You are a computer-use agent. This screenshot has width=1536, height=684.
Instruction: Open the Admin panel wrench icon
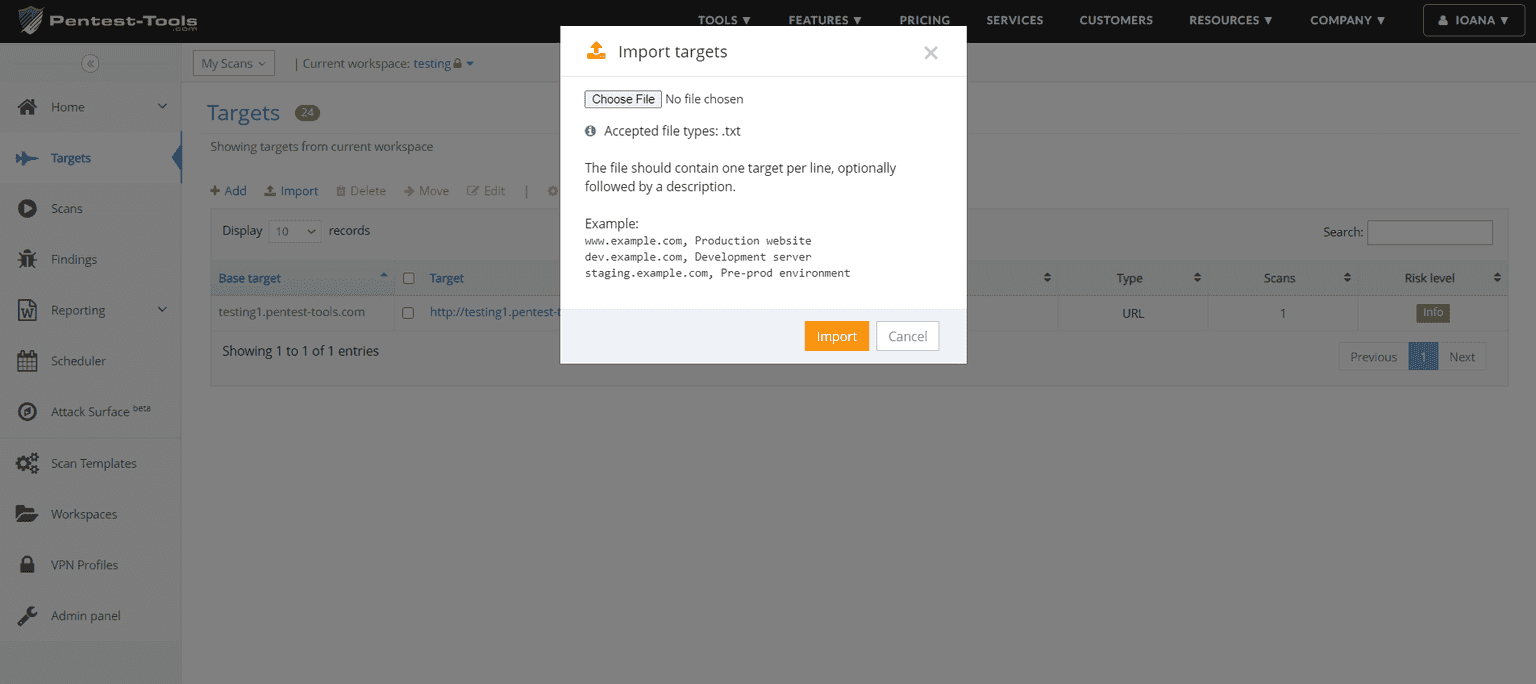(x=27, y=615)
